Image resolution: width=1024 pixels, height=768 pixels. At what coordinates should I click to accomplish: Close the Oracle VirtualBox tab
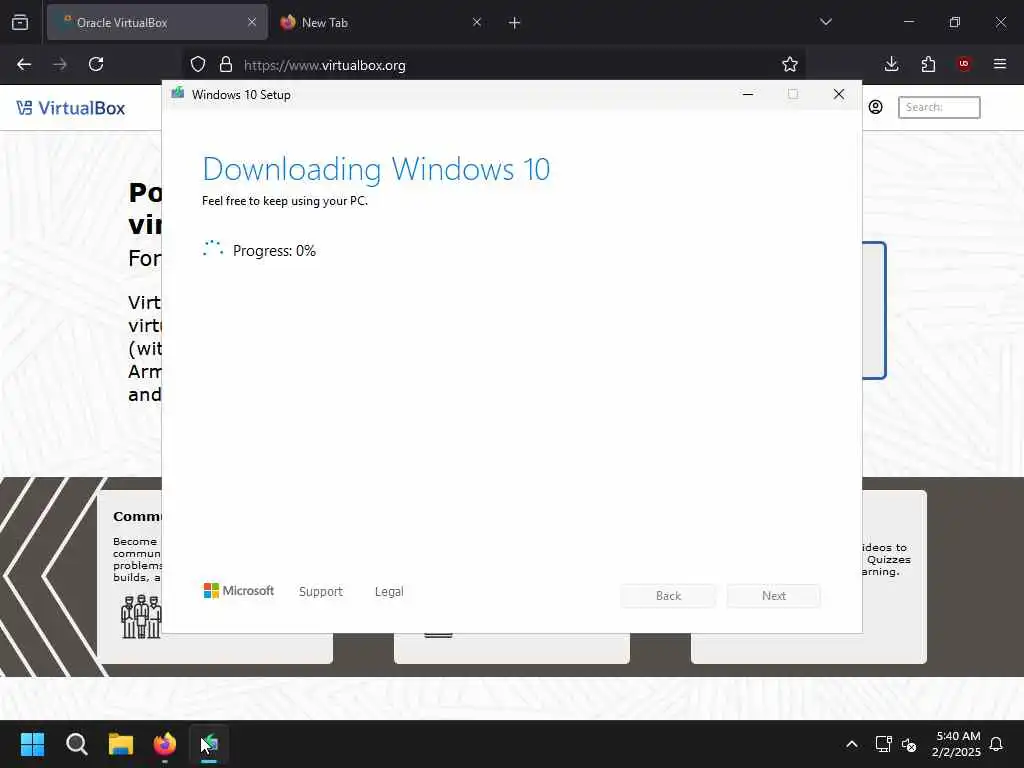click(252, 23)
